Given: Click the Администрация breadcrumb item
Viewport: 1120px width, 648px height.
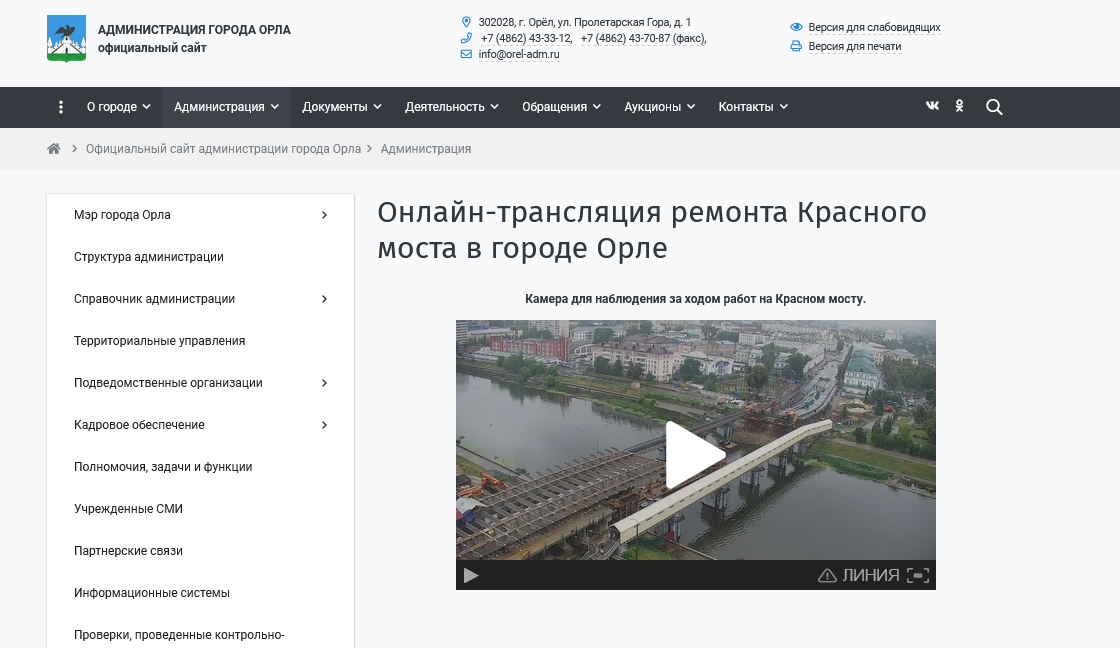Looking at the screenshot, I should 426,149.
